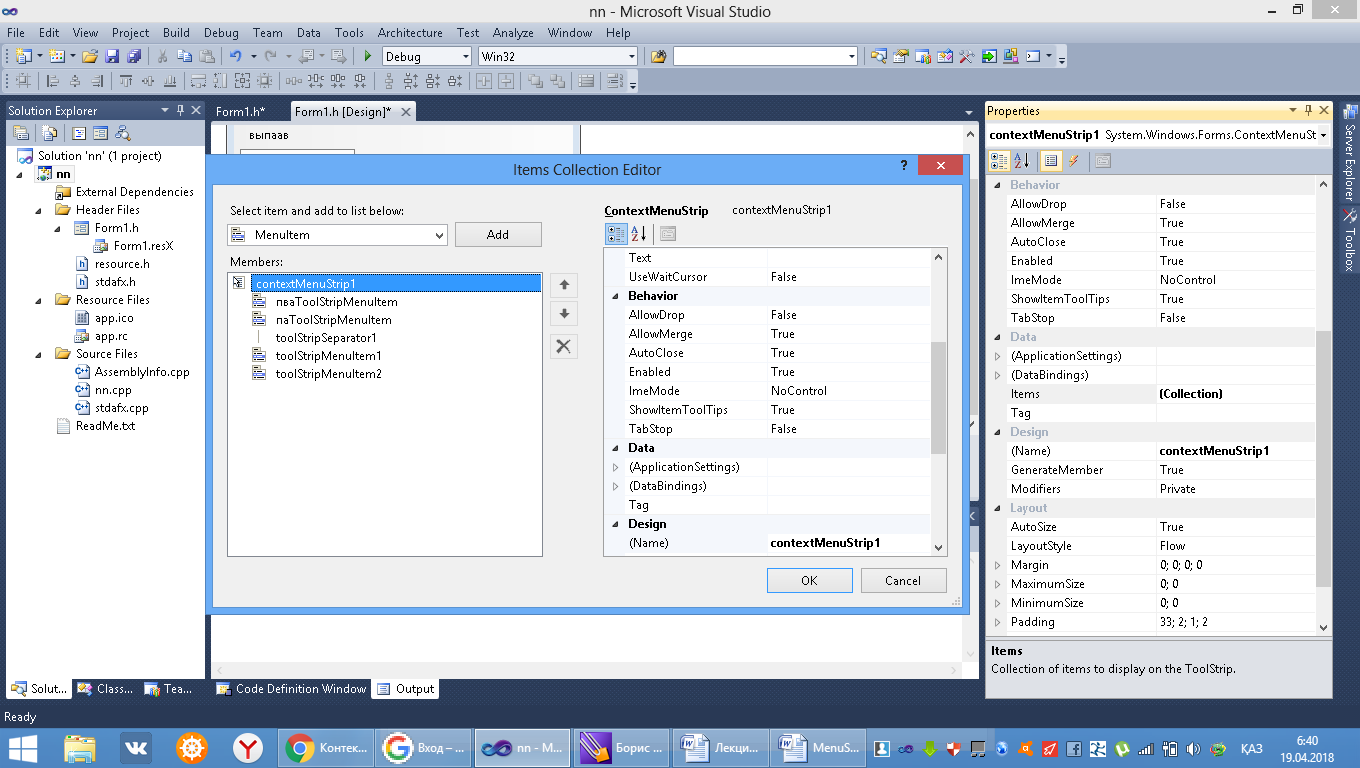1360x768 pixels.
Task: Click the Show All Files icon in Solution Explorer
Action: (x=48, y=133)
